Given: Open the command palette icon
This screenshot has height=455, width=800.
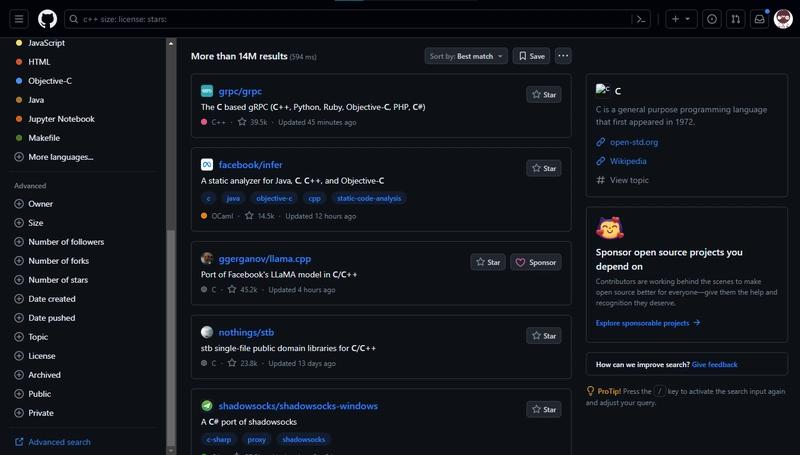Looking at the screenshot, I should coord(641,19).
